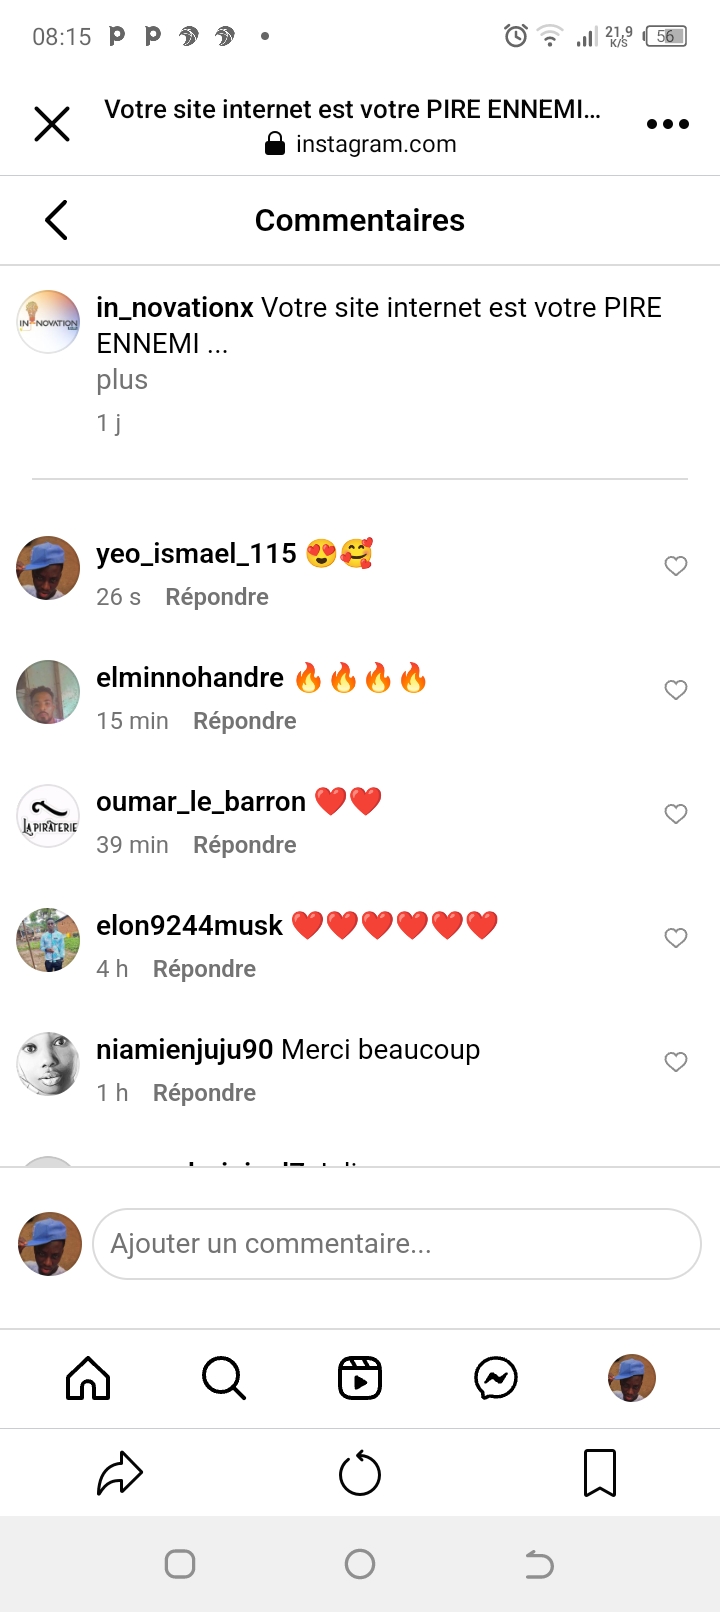Reply to elon9244musk's comment
The width and height of the screenshot is (720, 1612).
[x=204, y=969]
